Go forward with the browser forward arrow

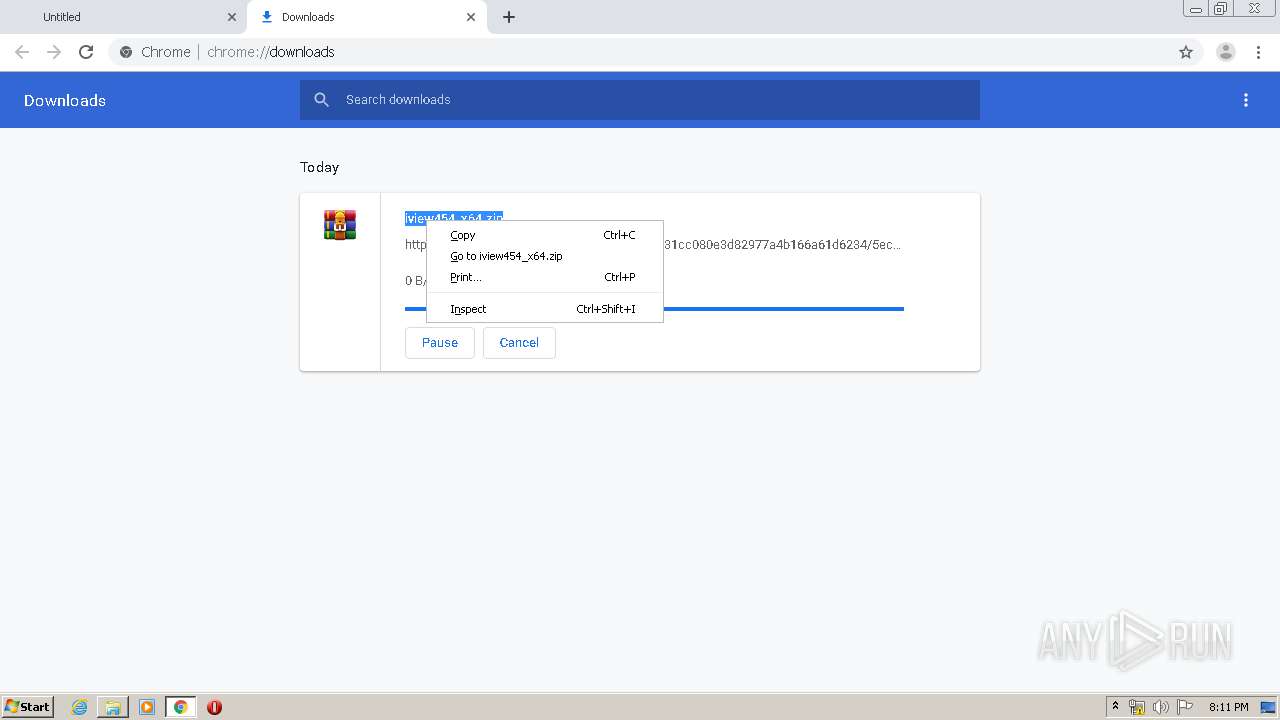pos(54,52)
